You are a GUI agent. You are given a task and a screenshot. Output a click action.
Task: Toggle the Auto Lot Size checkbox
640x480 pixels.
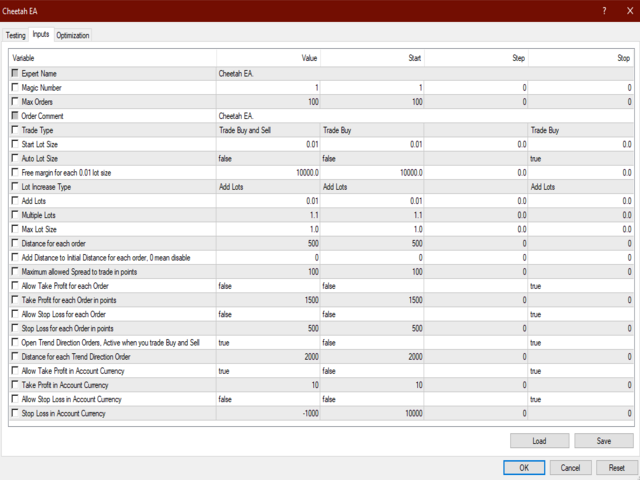tap(15, 158)
